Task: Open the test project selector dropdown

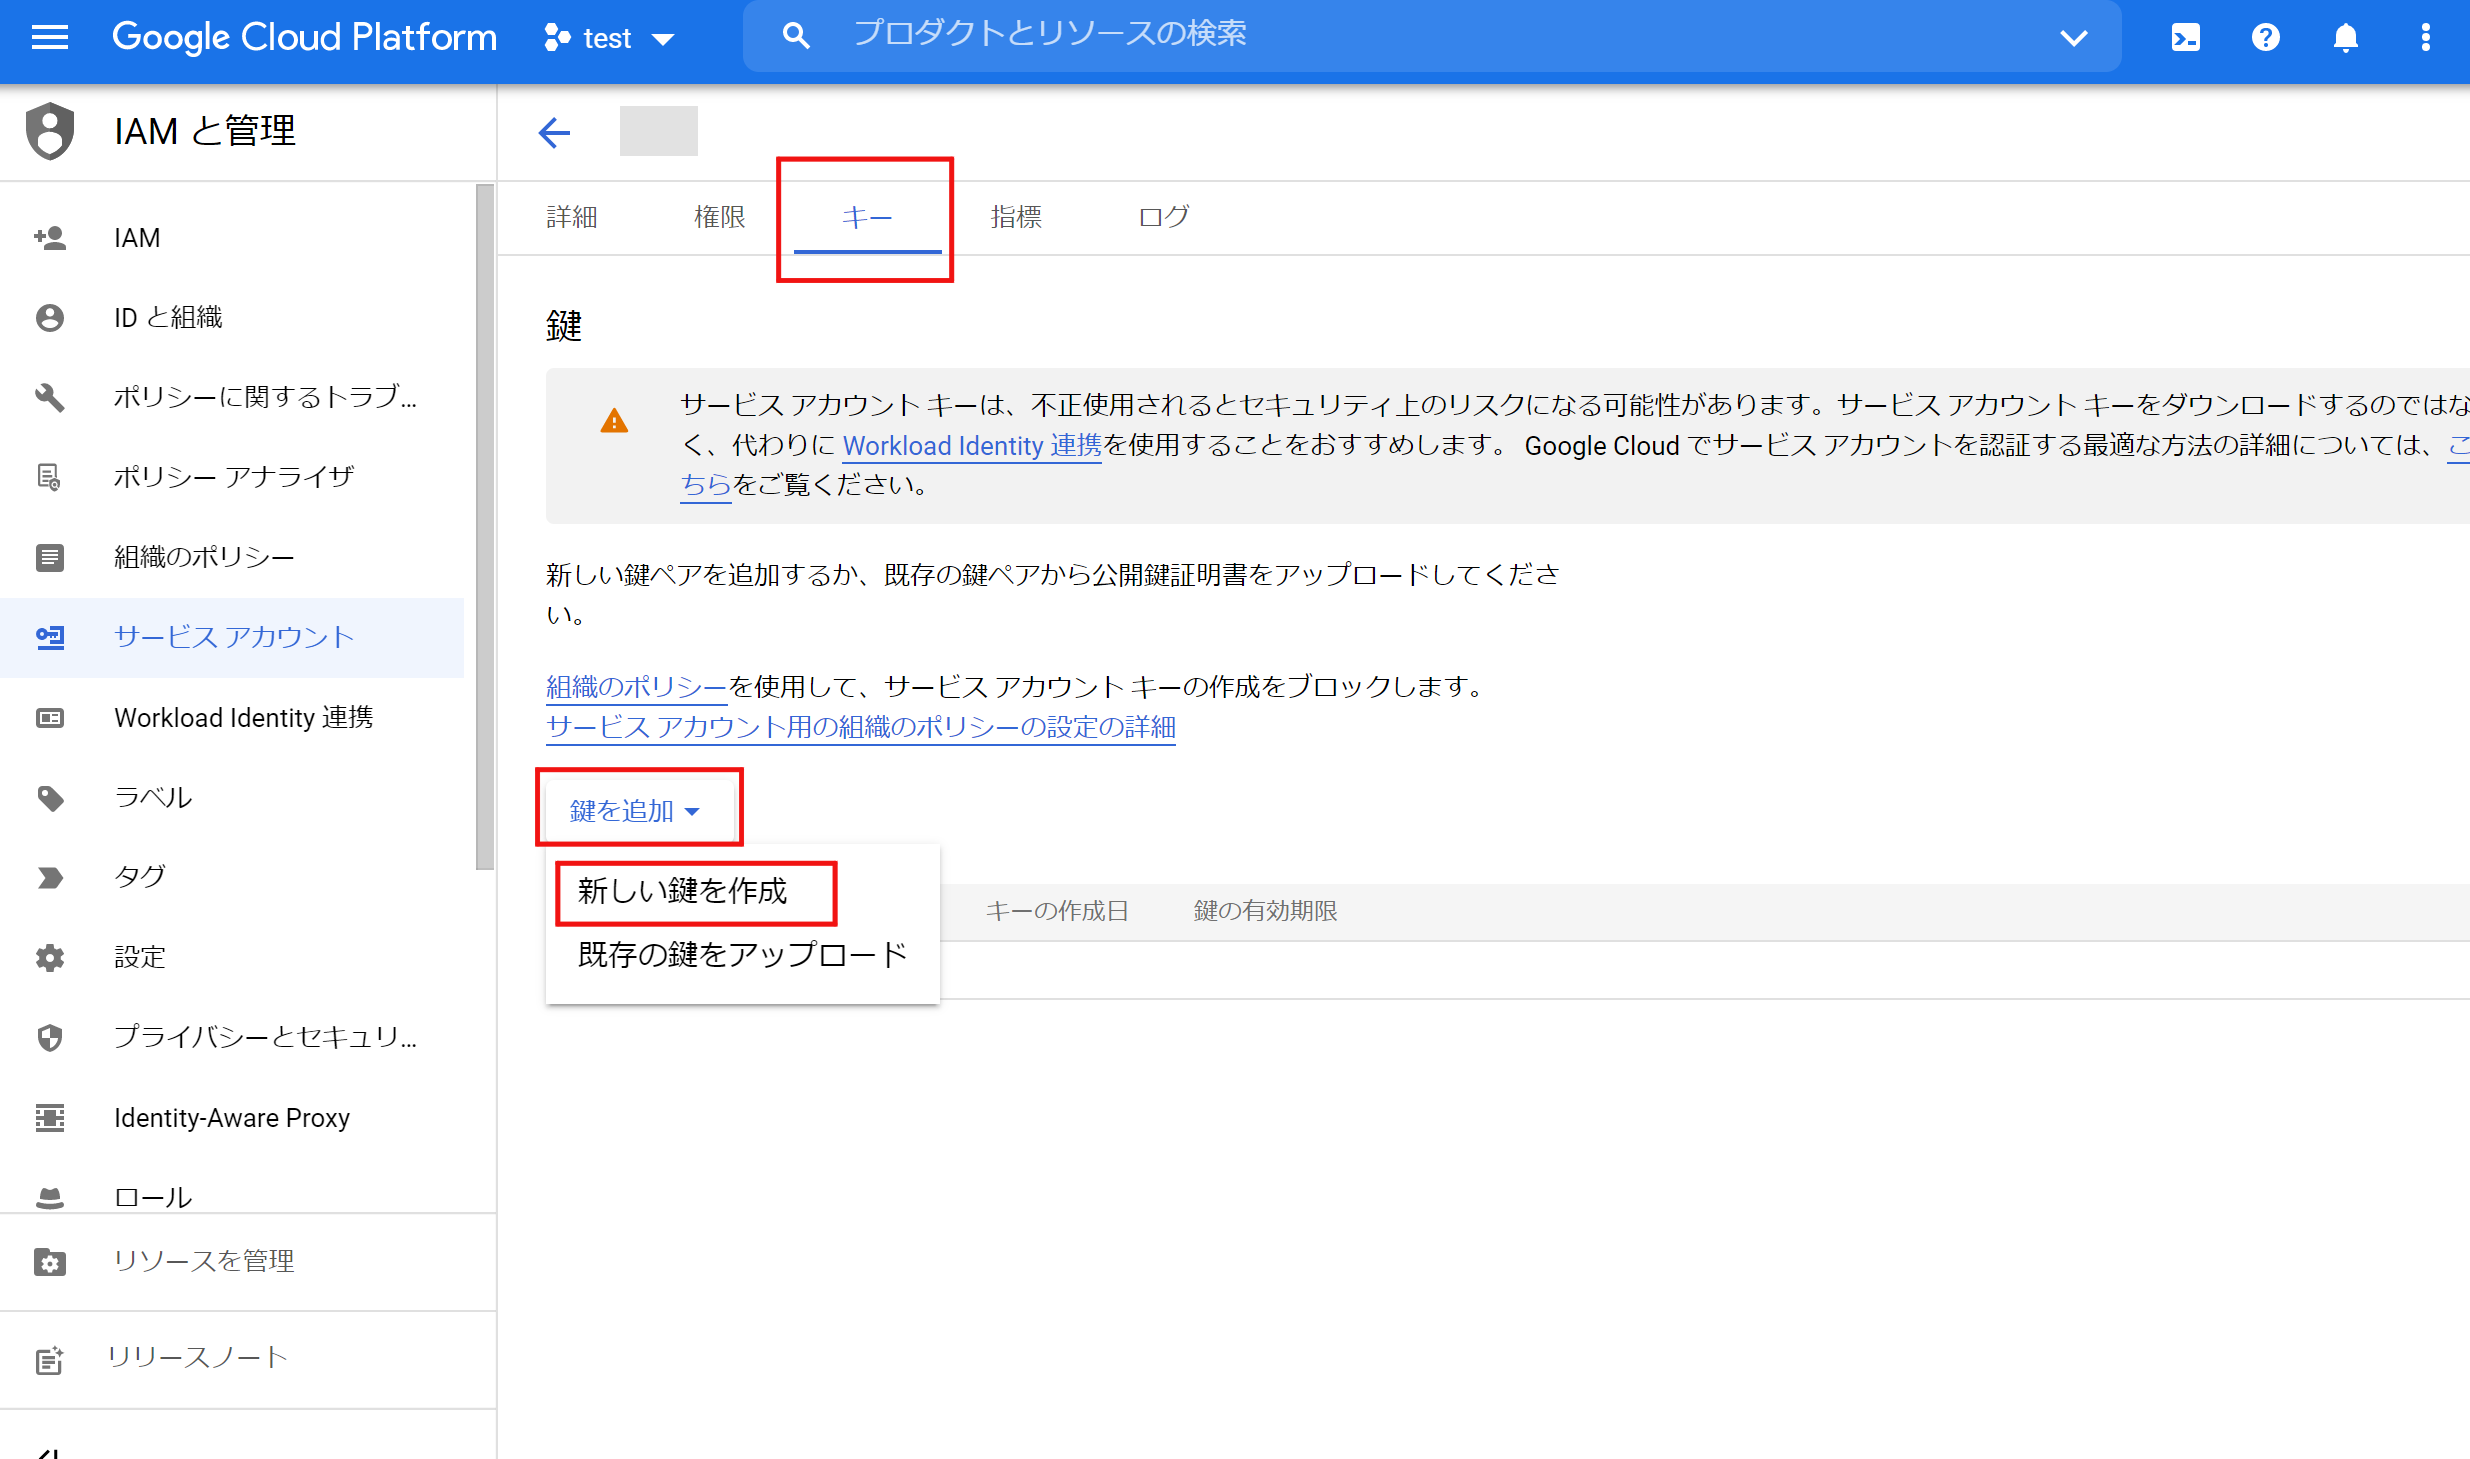Action: click(609, 38)
